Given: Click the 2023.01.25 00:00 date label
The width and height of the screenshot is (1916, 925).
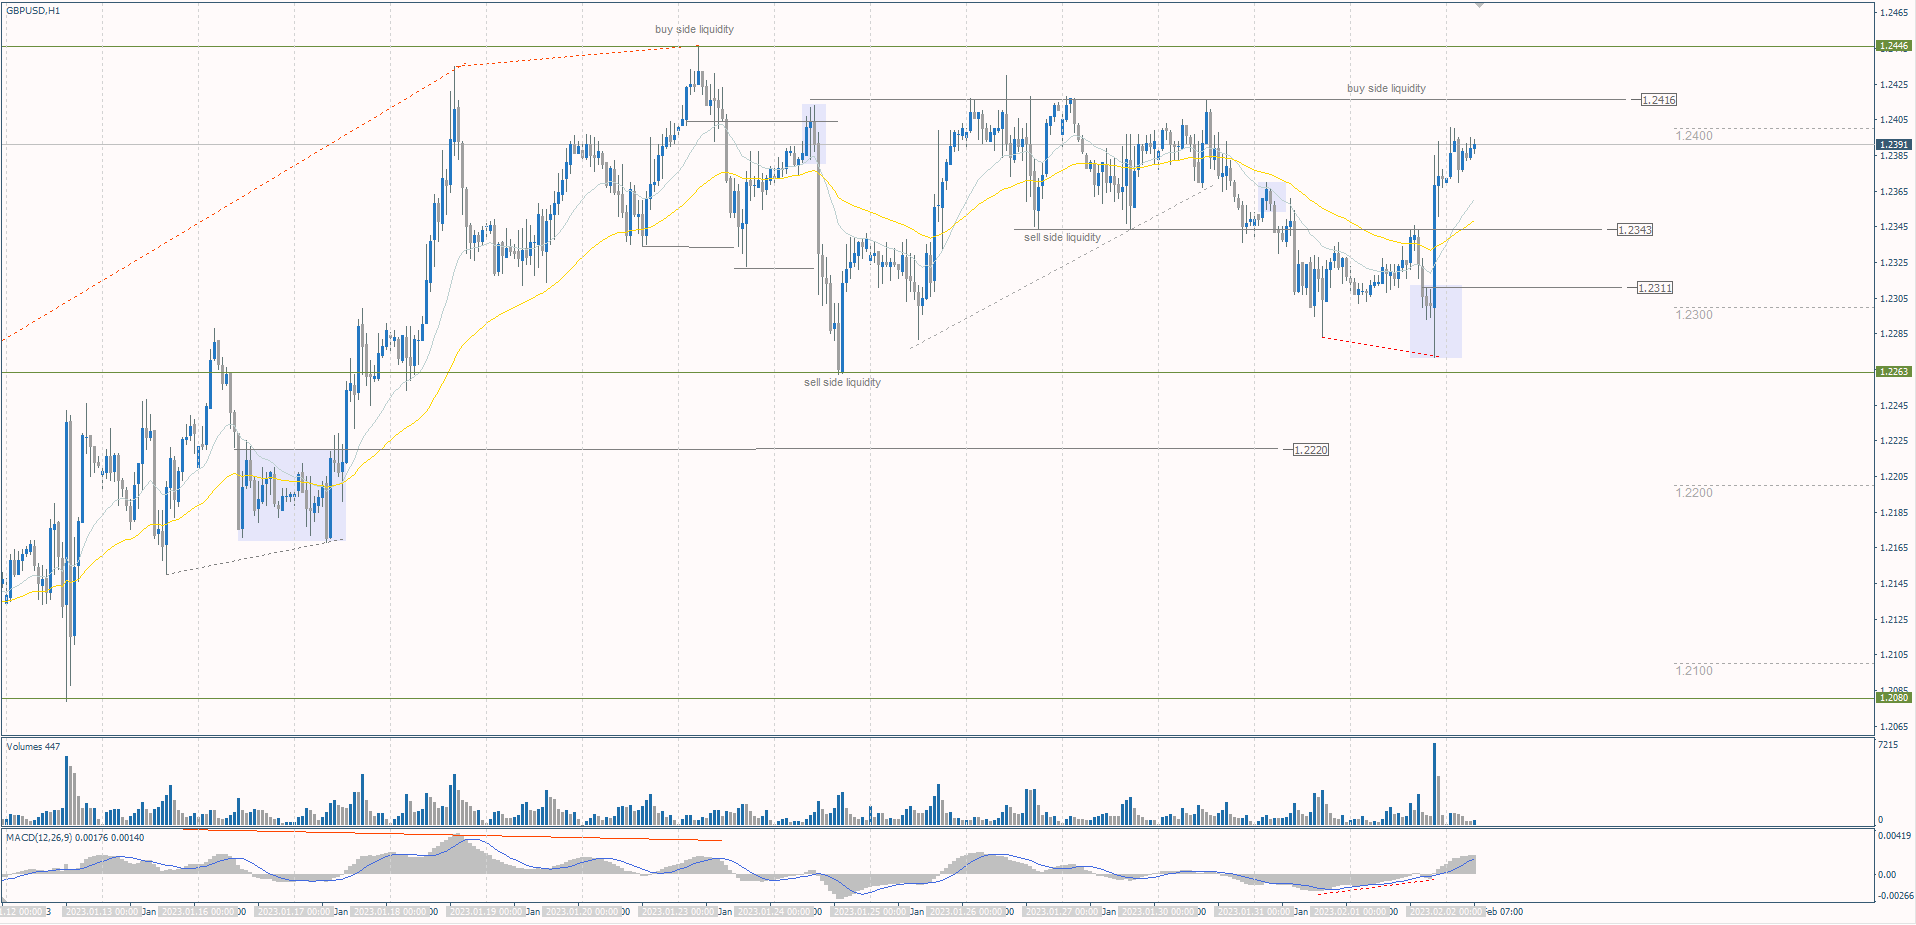Looking at the screenshot, I should [x=870, y=912].
